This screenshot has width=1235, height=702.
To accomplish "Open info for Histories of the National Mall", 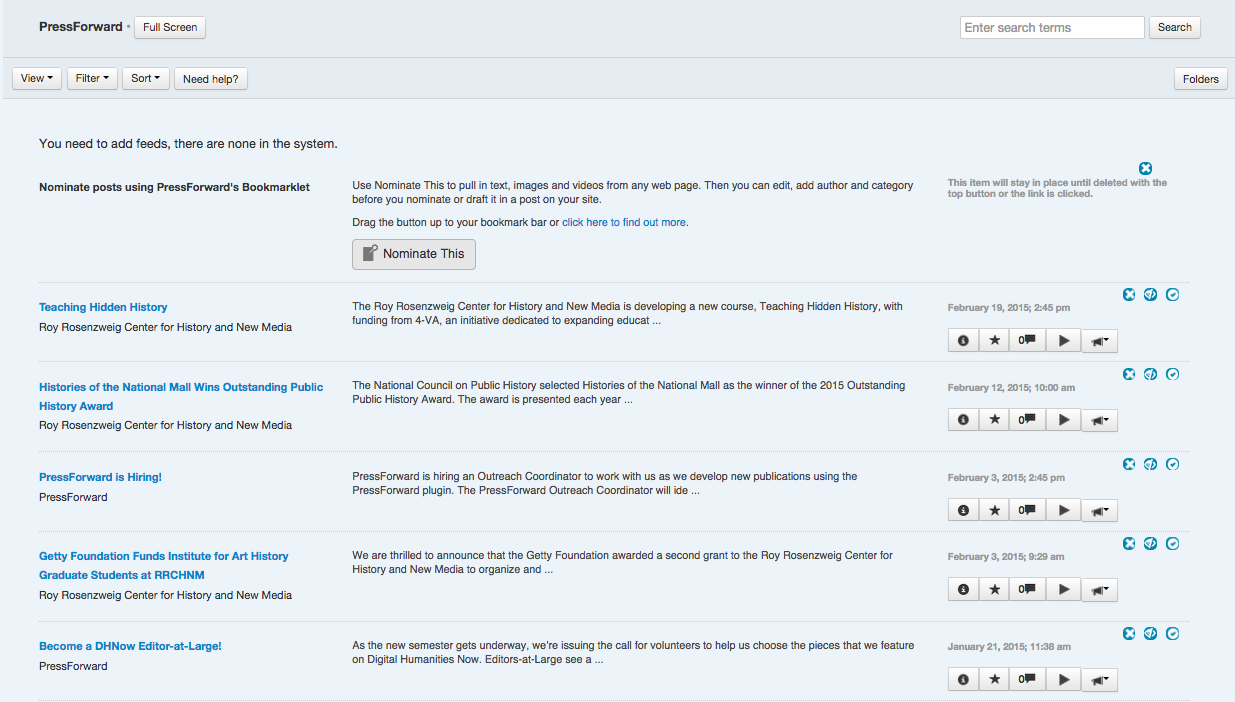I will tap(963, 420).
